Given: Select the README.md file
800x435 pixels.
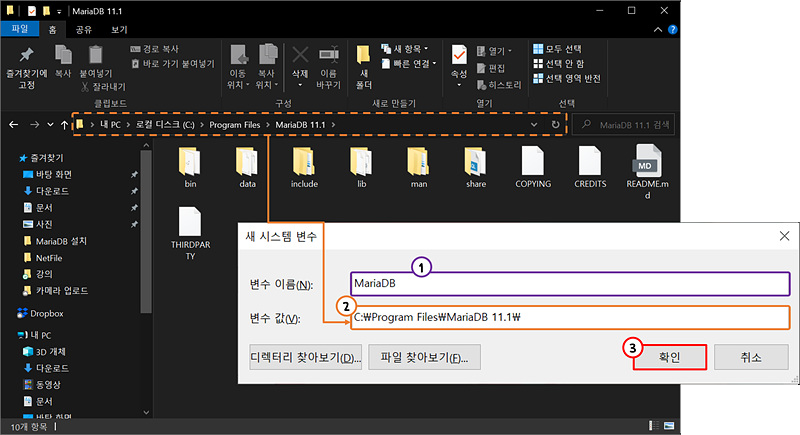Looking at the screenshot, I should (x=647, y=172).
